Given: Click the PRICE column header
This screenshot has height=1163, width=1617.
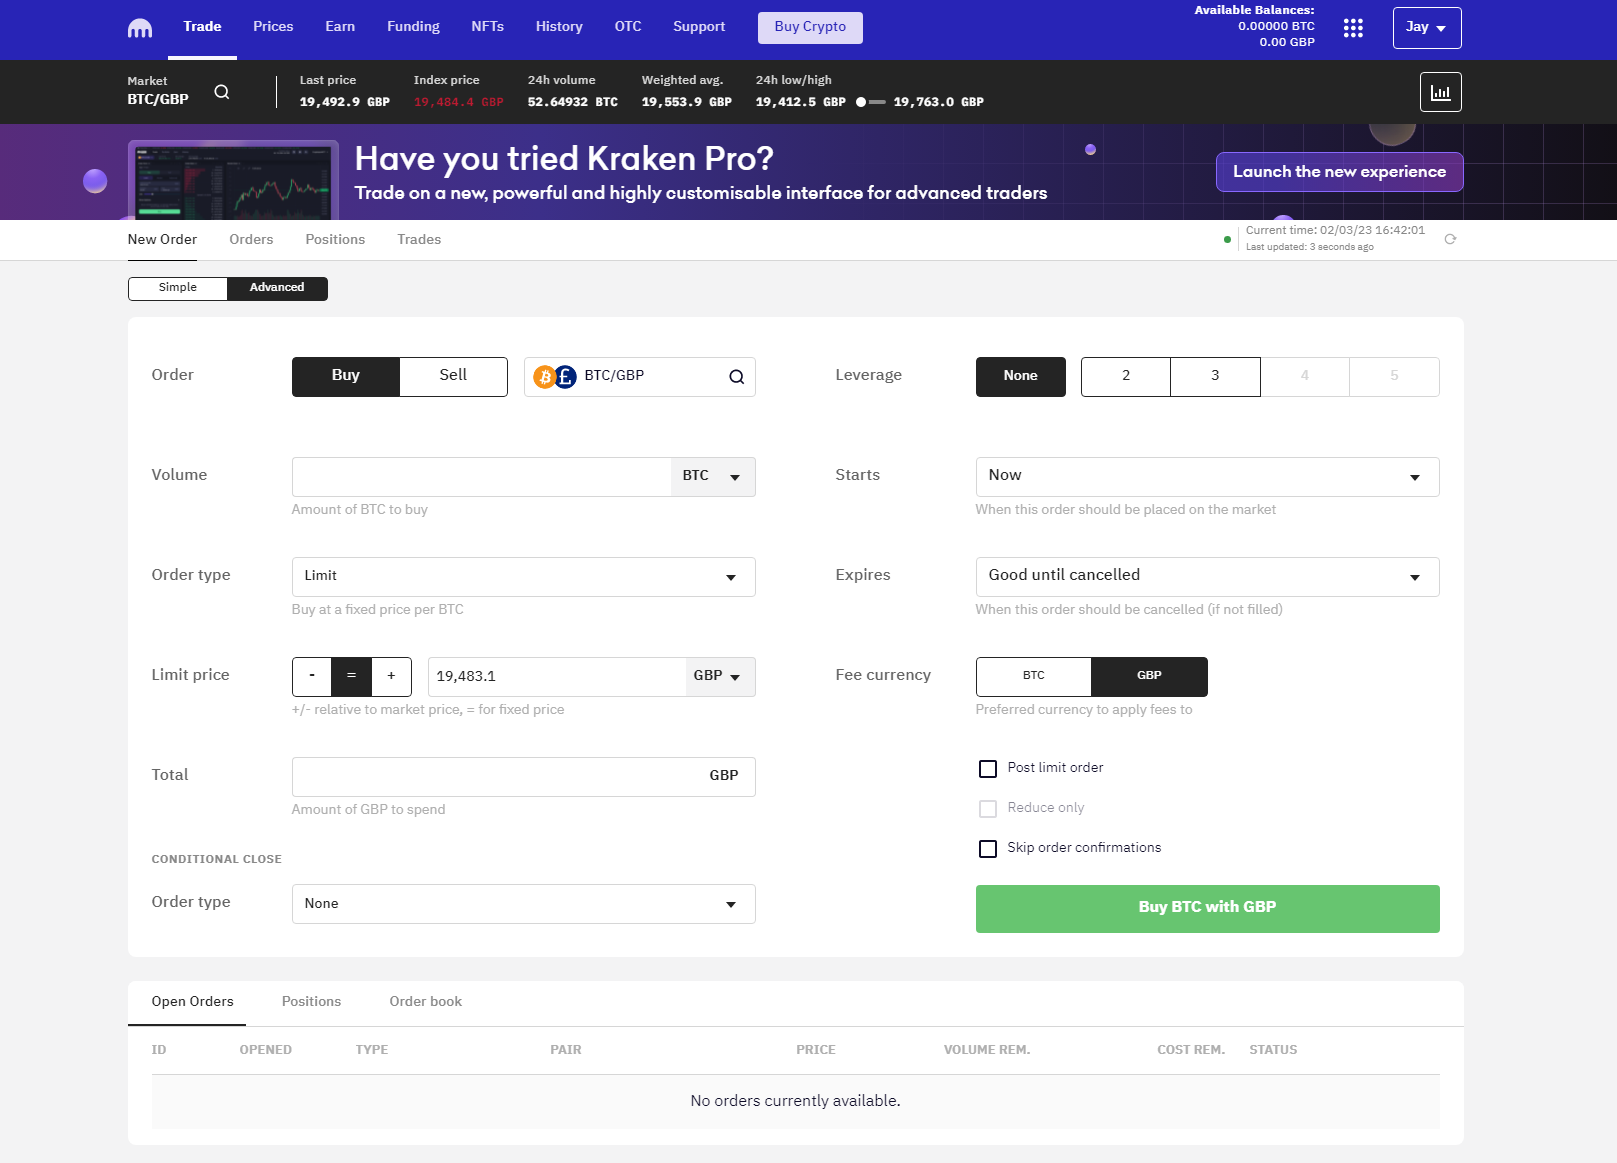Looking at the screenshot, I should pos(816,1050).
